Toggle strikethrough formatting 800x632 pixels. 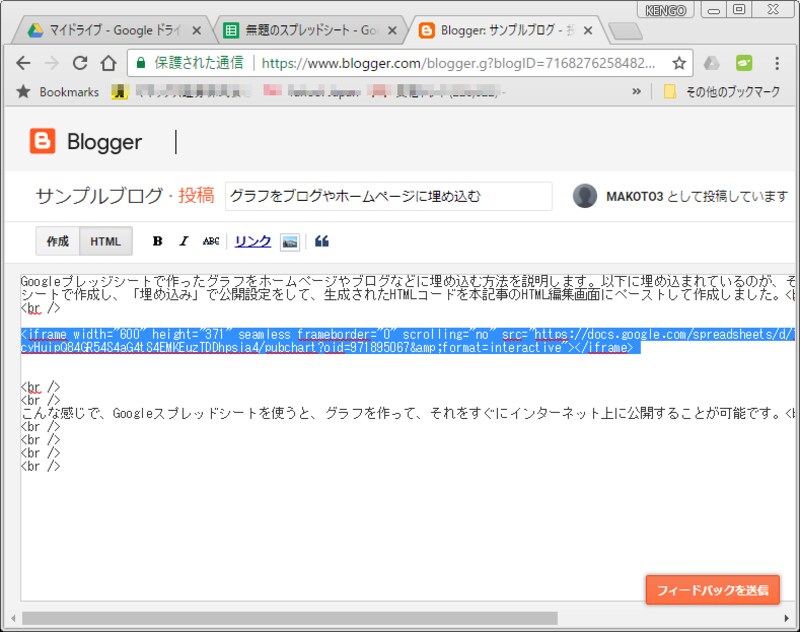209,240
